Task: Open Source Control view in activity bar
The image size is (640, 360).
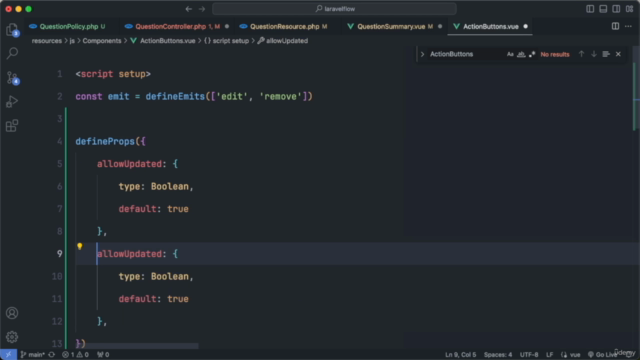Action: 12,78
